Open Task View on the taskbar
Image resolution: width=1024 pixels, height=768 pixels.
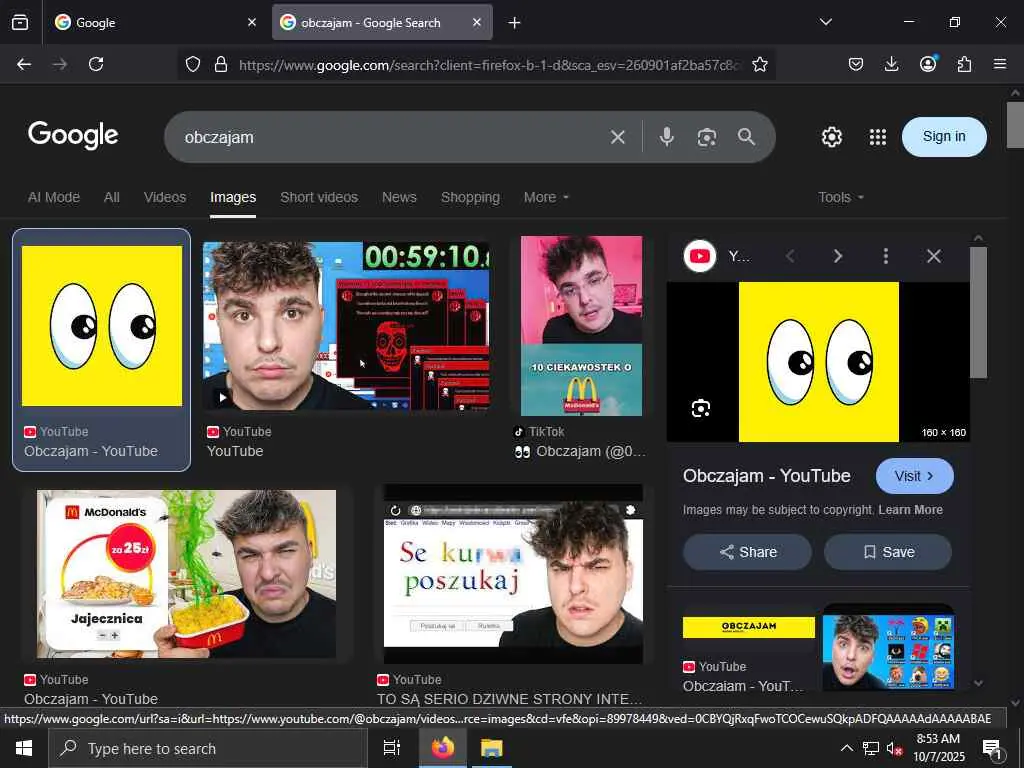point(392,748)
